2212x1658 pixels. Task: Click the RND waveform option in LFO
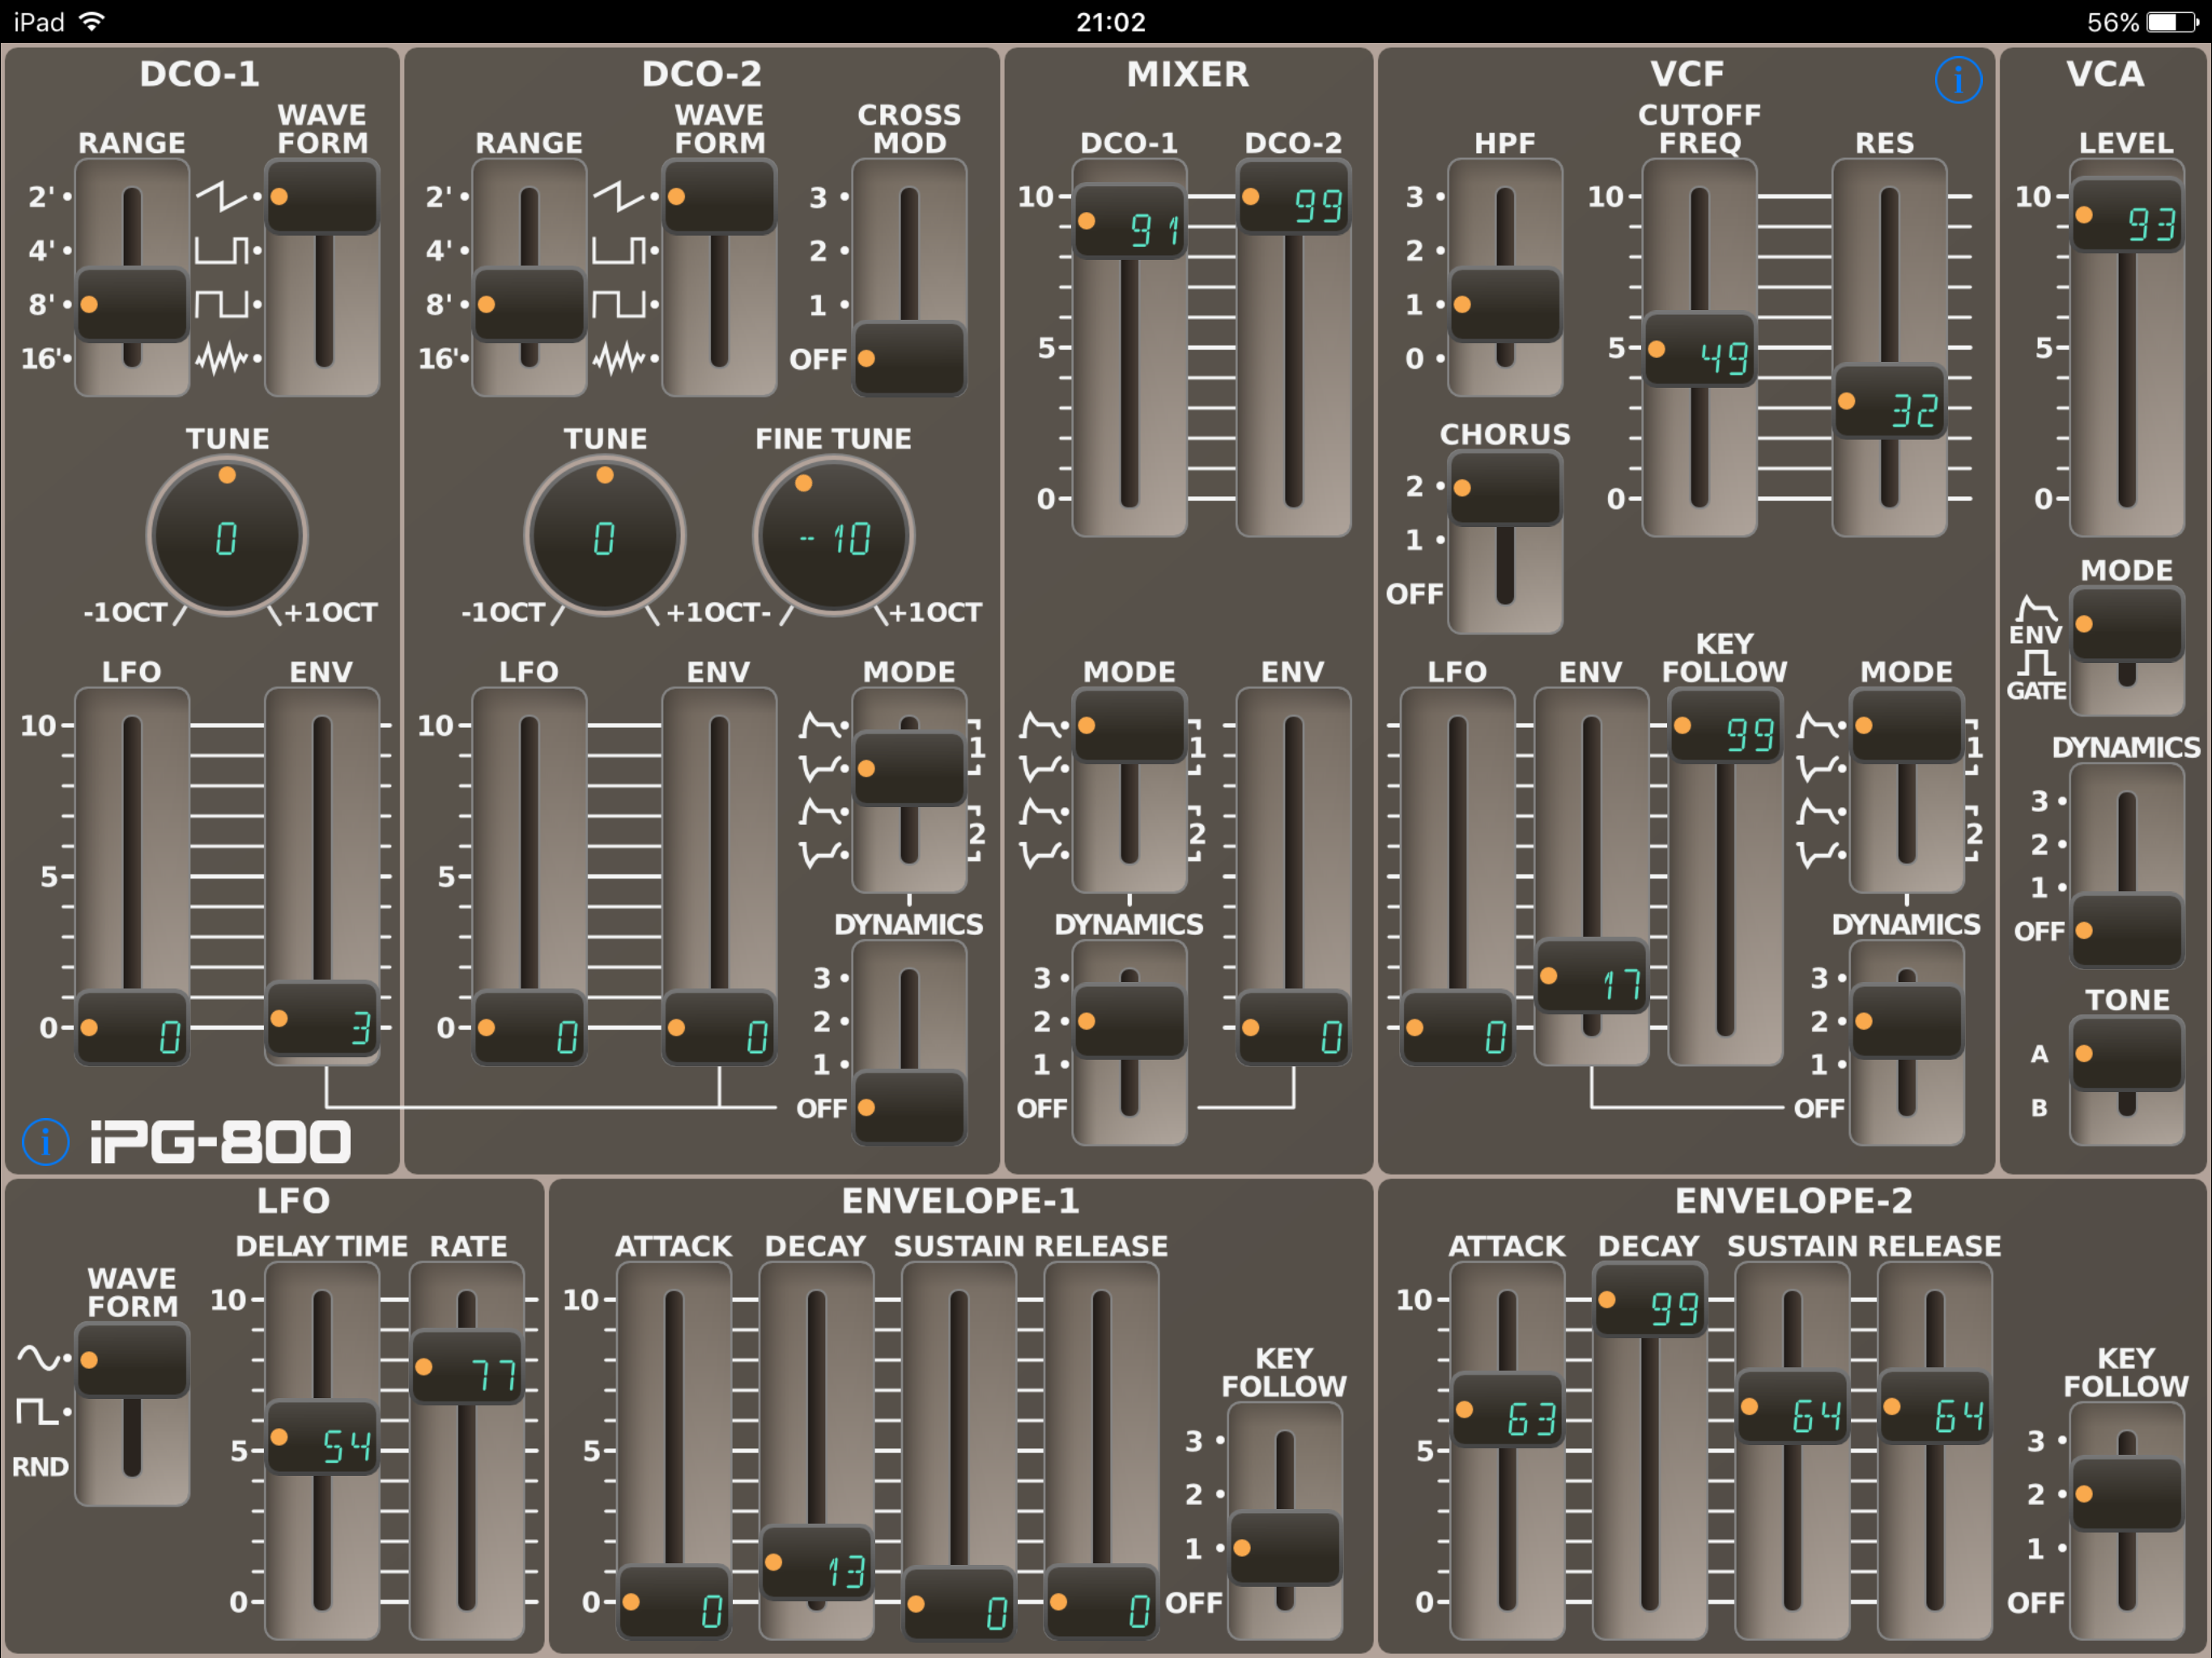40,1468
